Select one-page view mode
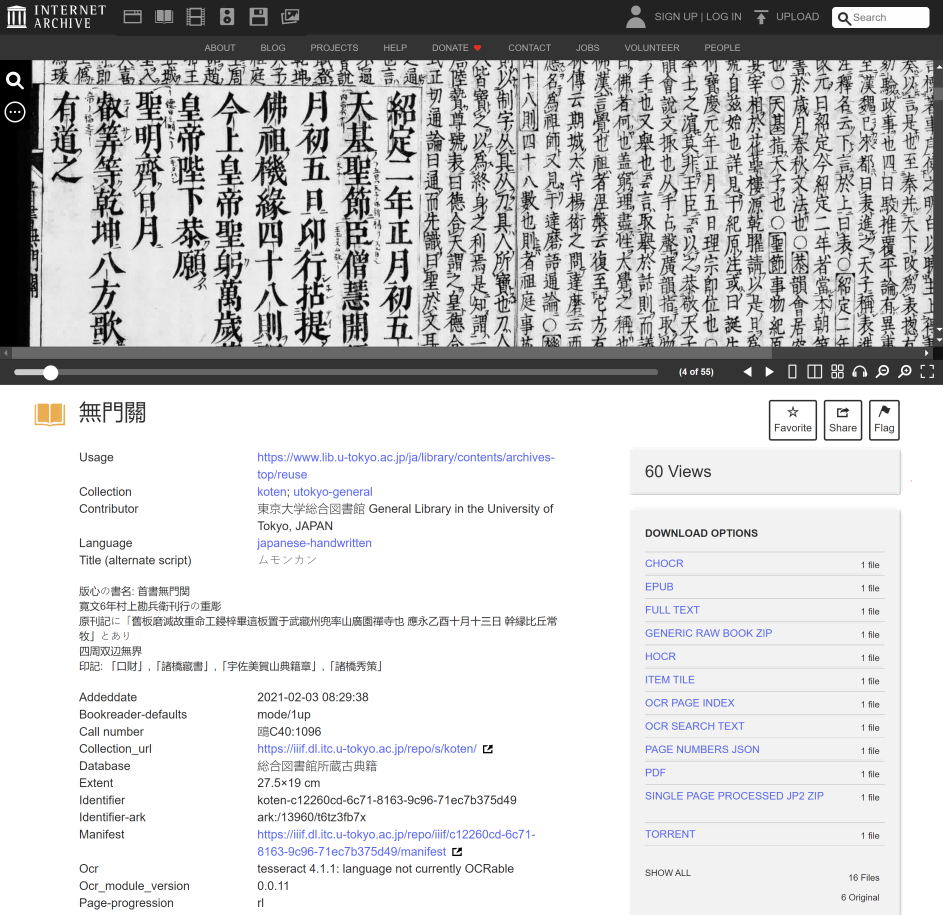Viewport: 943px width, 915px height. 792,371
